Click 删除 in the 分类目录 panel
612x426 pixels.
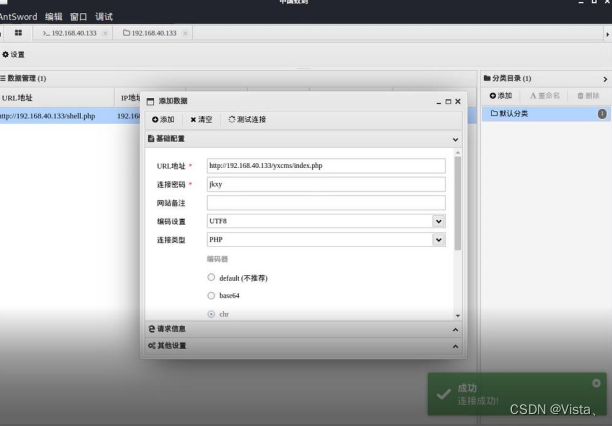click(x=588, y=96)
